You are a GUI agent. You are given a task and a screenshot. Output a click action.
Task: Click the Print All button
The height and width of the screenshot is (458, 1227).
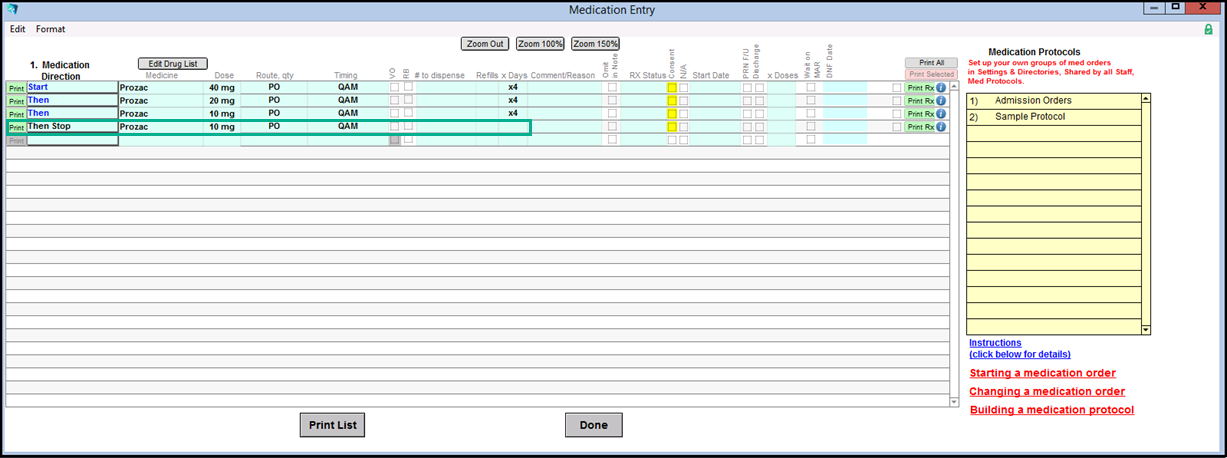(931, 63)
